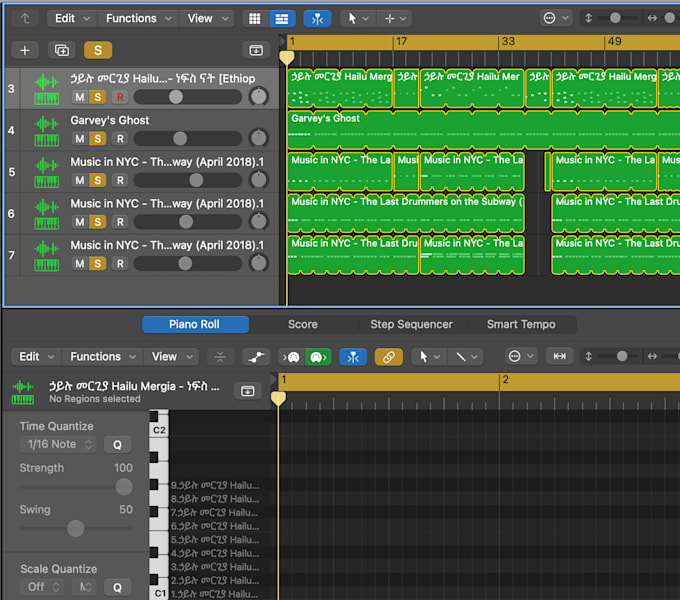Screen dimensions: 680x600
Task: Click the fit-width arrows icon in Piano Roll
Action: pos(559,356)
